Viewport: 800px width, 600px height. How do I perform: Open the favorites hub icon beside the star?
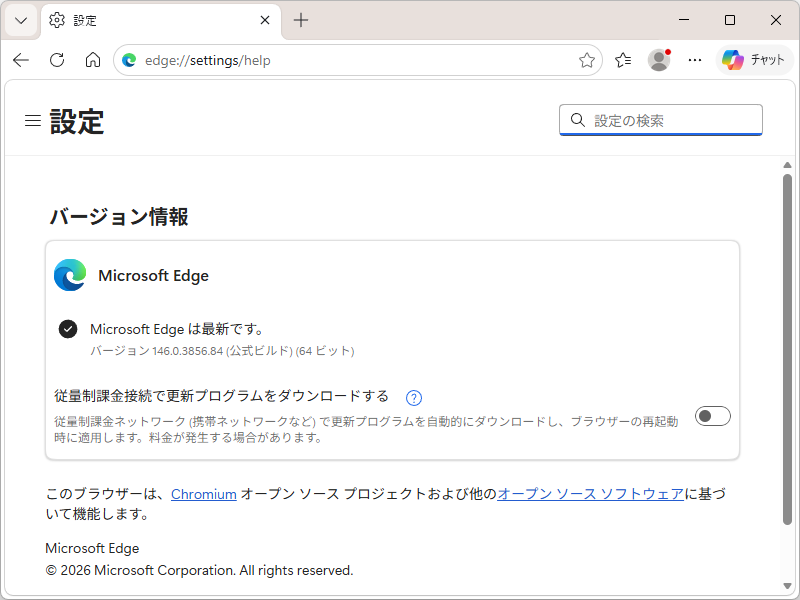[622, 60]
